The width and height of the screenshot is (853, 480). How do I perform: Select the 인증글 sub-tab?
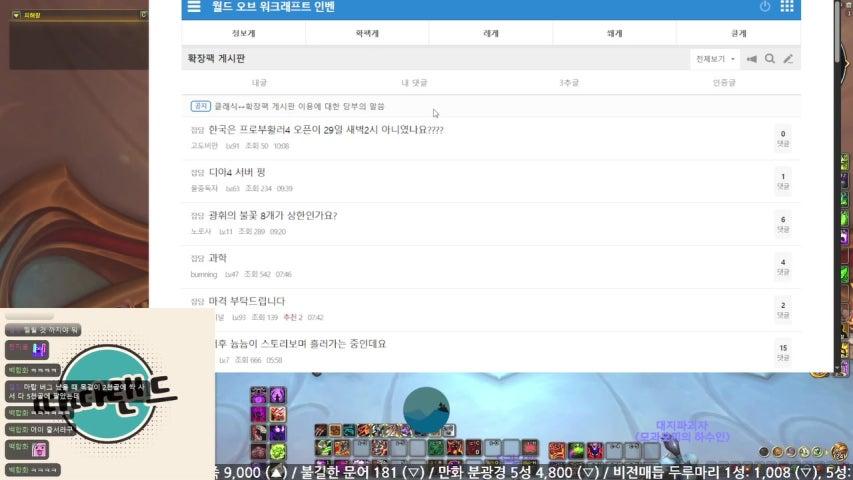point(724,83)
